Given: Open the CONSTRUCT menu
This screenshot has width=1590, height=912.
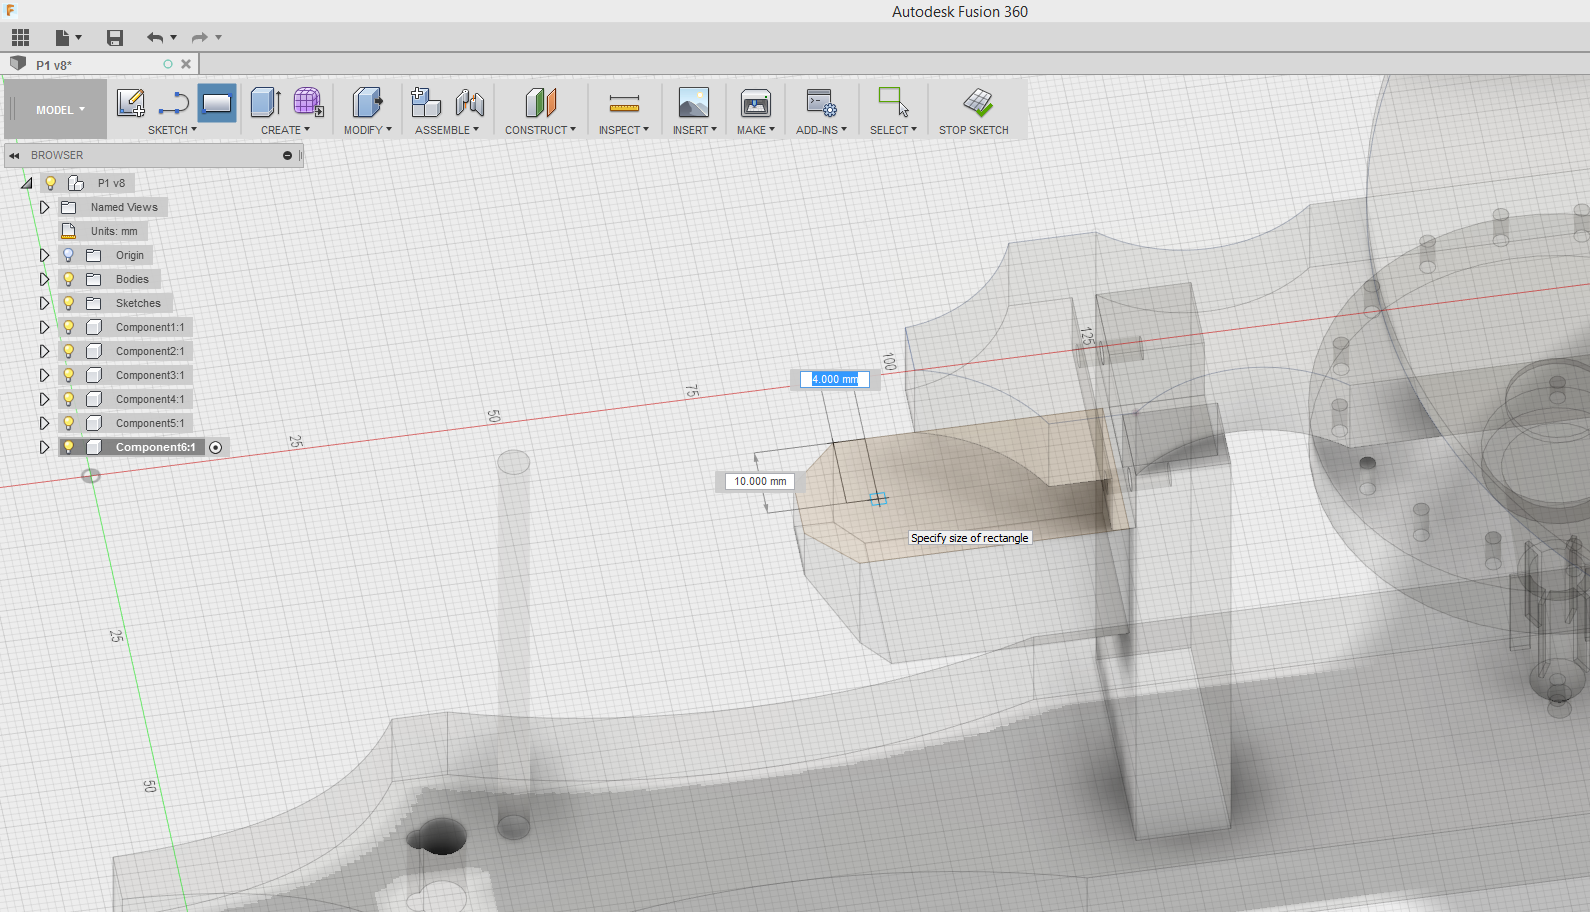Looking at the screenshot, I should pos(540,130).
